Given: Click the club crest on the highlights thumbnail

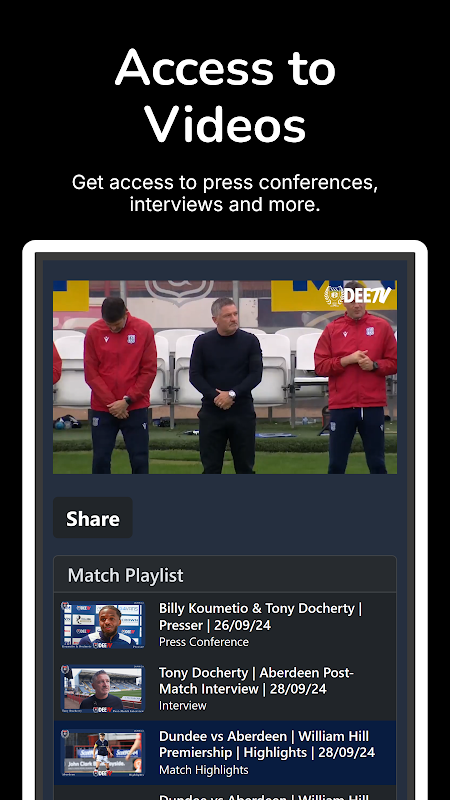Looking at the screenshot, I should click(x=65, y=734).
